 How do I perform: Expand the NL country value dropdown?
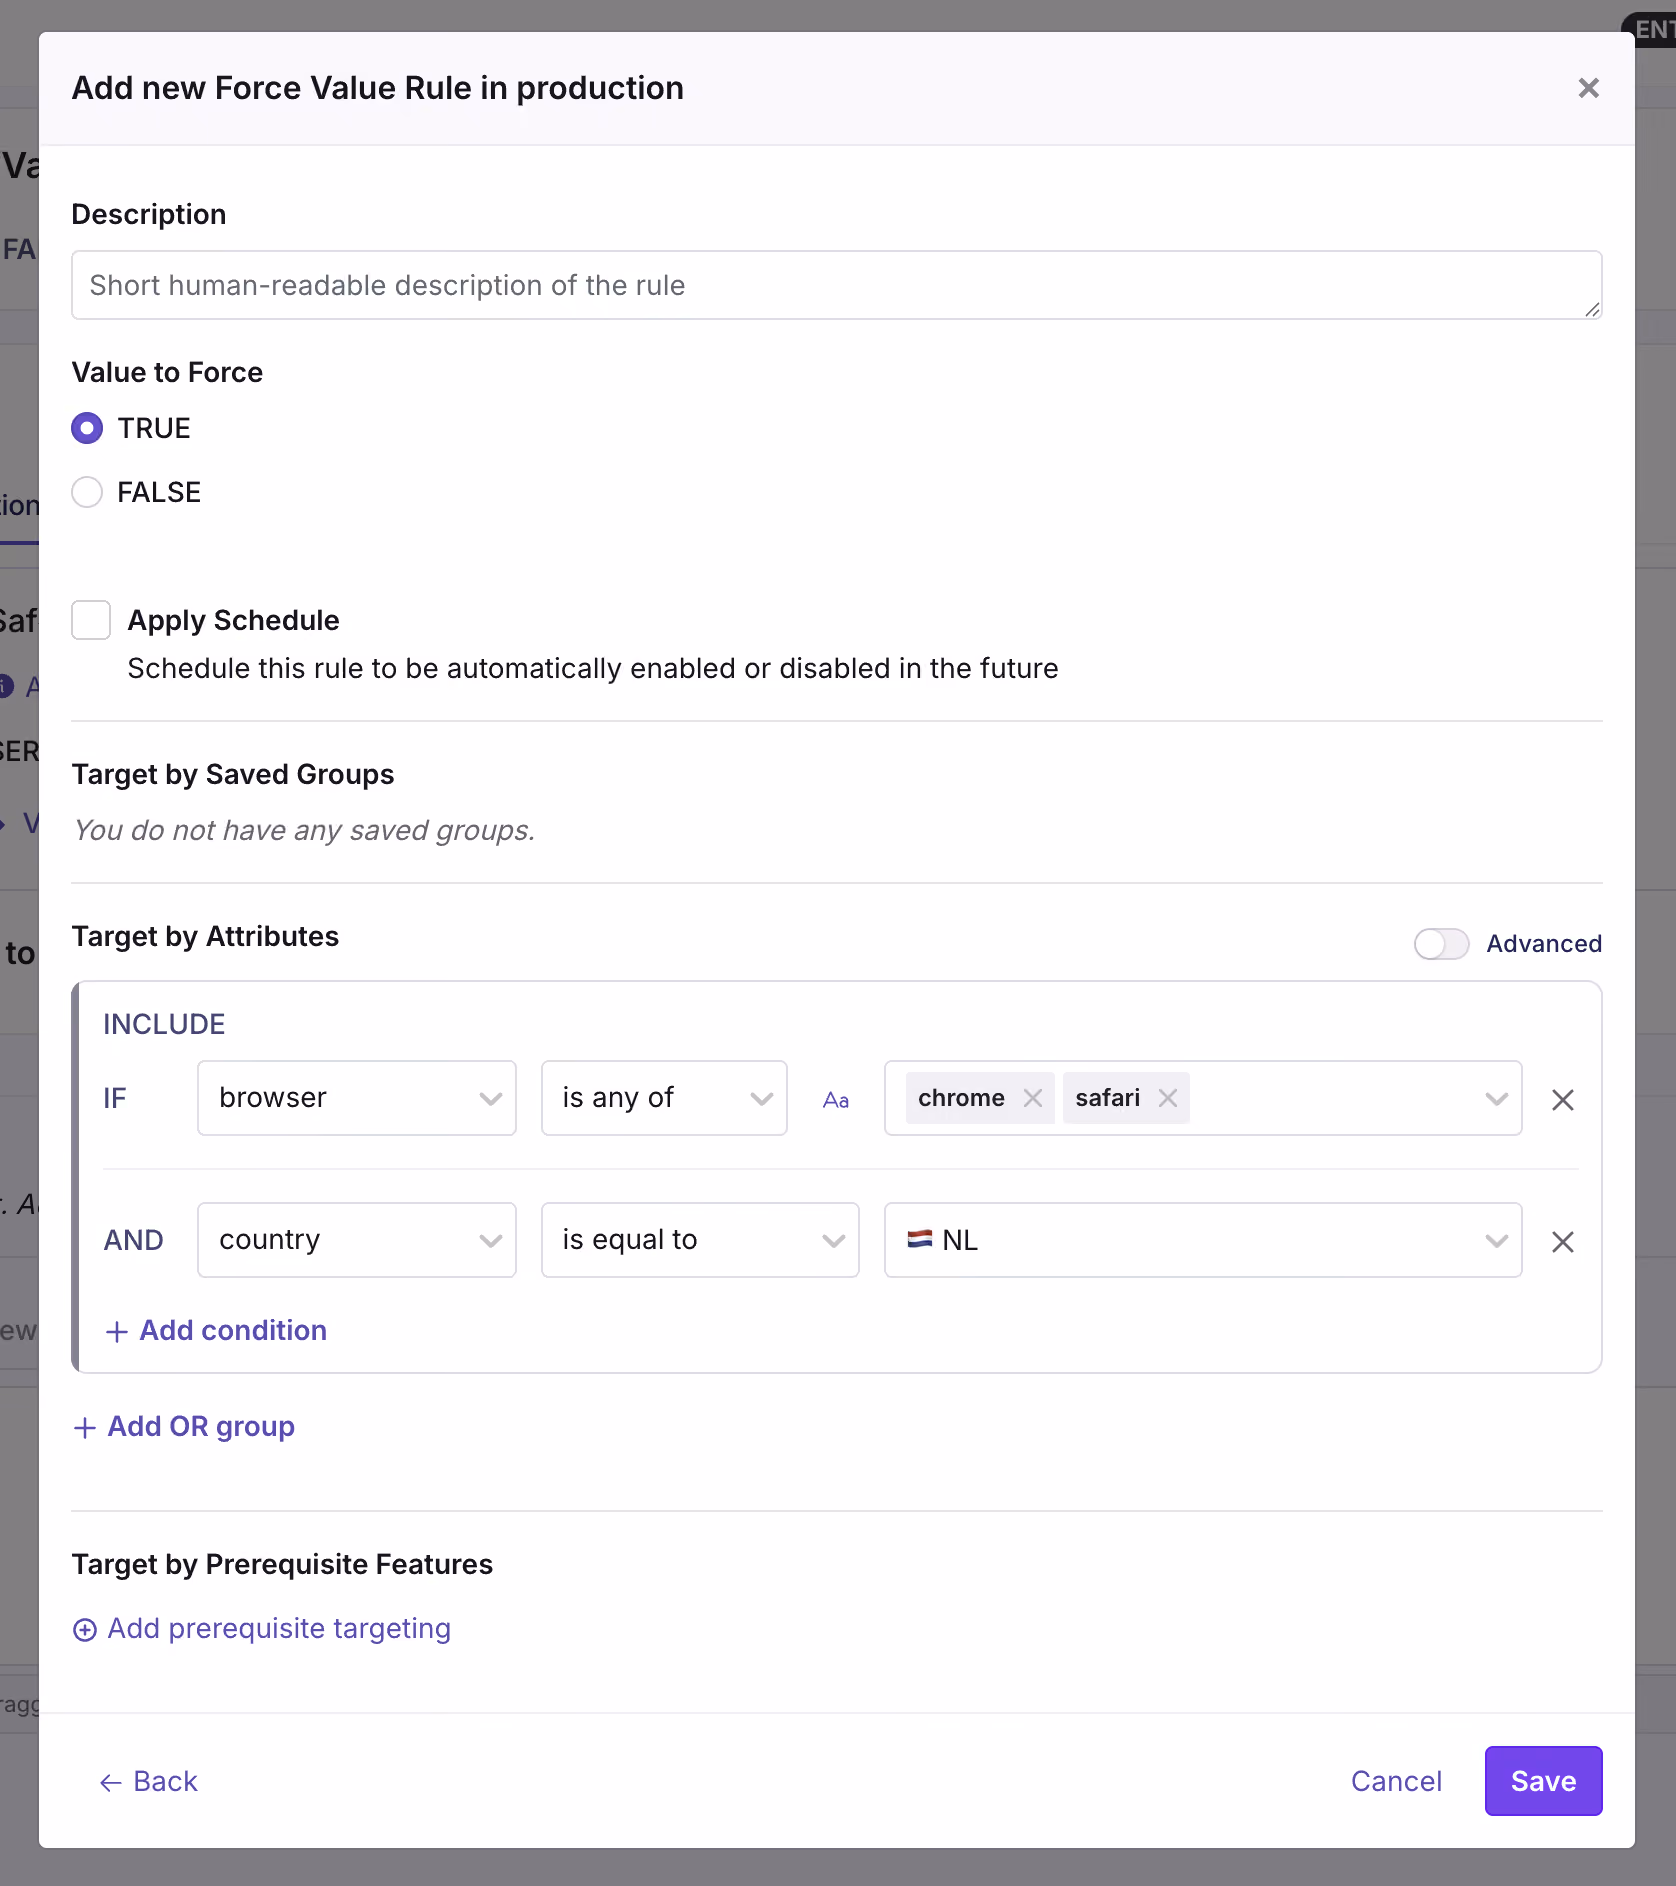coord(1203,1240)
